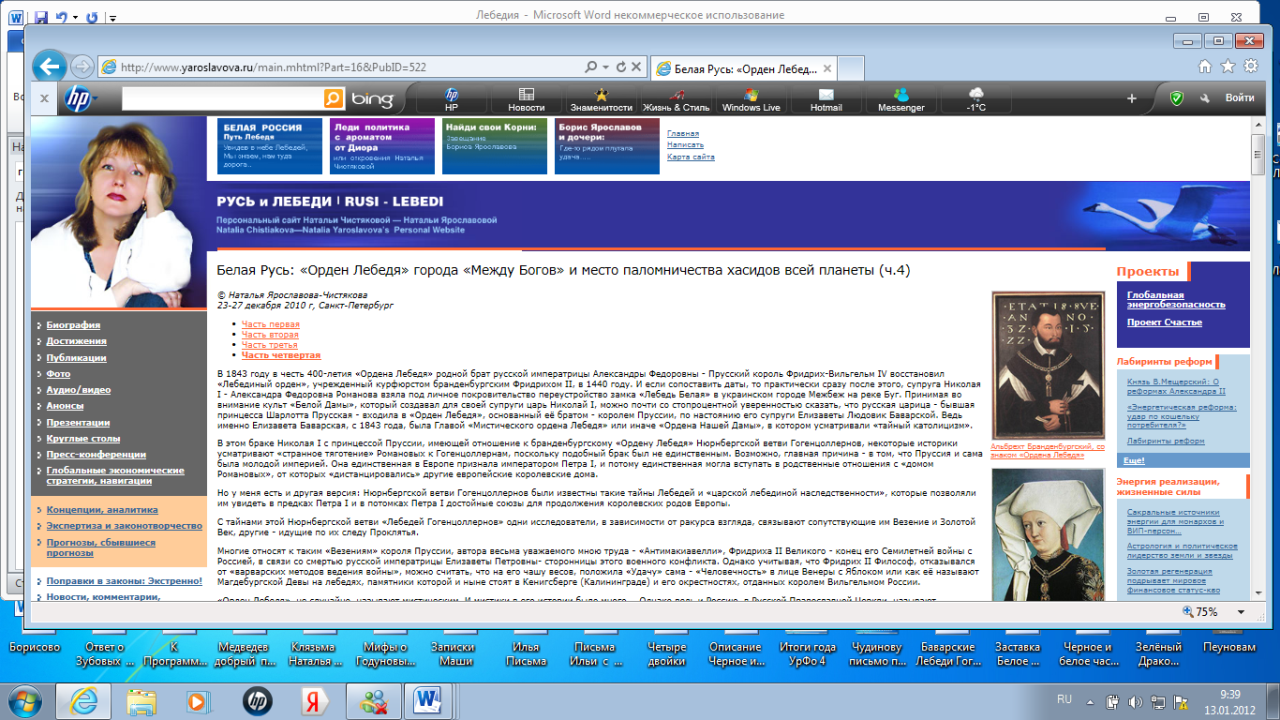The image size is (1280, 720).
Task: Open address bar search magnifier
Action: click(x=592, y=67)
